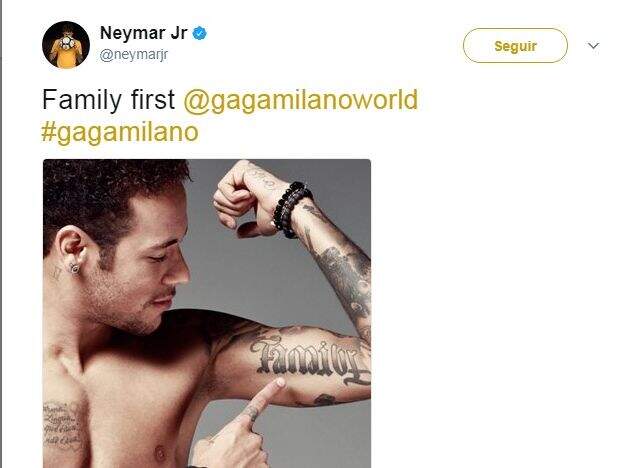Viewport: 633px width, 468px height.
Task: Click the blue verified badge
Action: pos(199,33)
